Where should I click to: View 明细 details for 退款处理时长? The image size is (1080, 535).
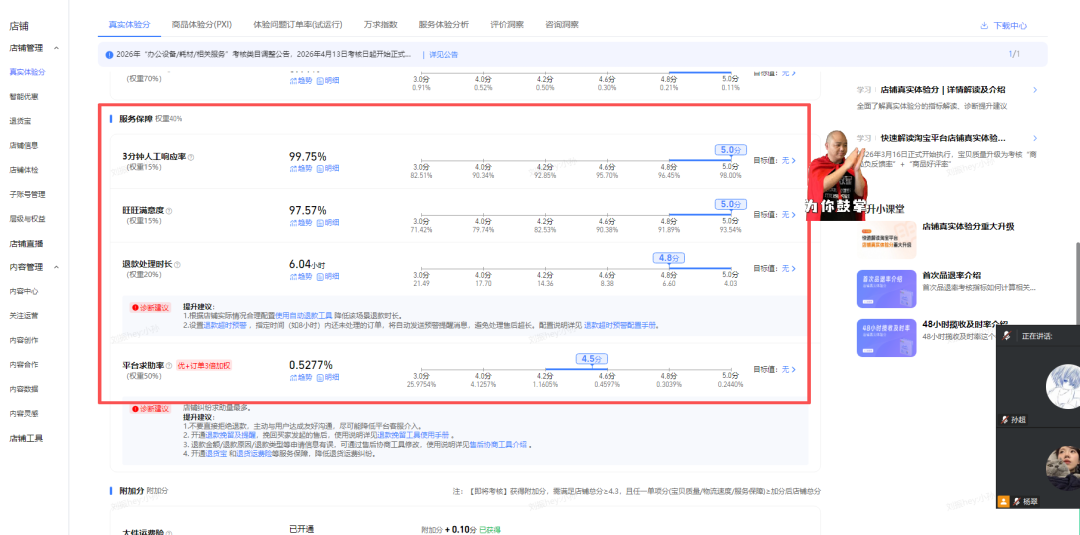point(328,276)
